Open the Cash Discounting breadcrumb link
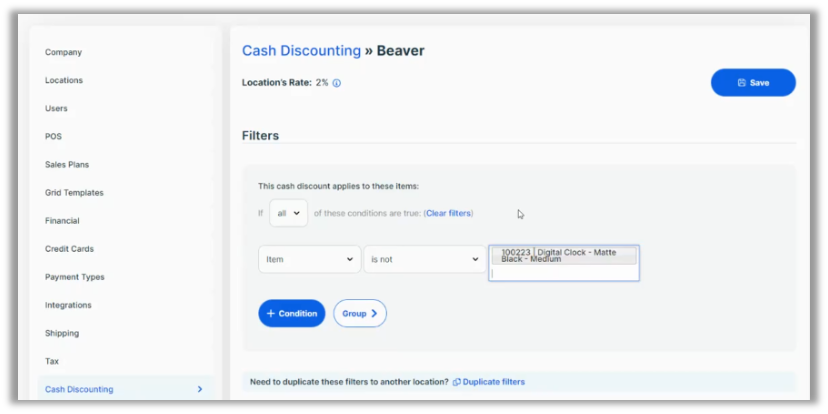This screenshot has height=414, width=828. (x=301, y=51)
